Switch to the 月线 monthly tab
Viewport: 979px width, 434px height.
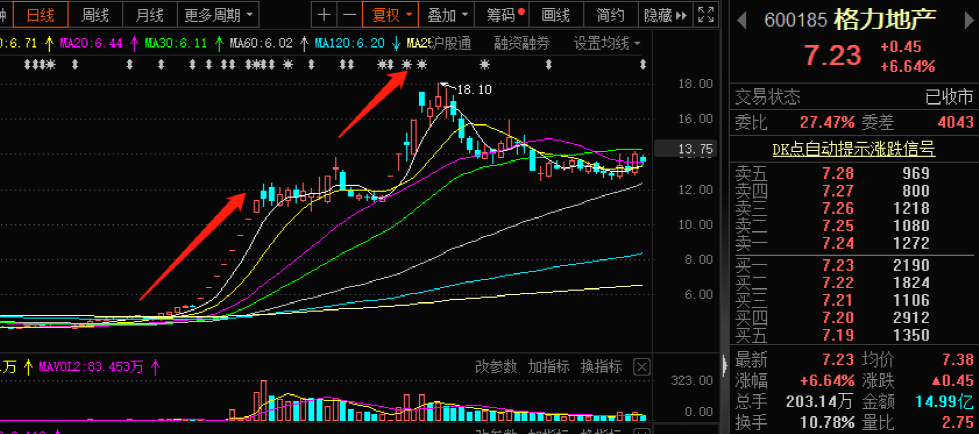(x=149, y=15)
